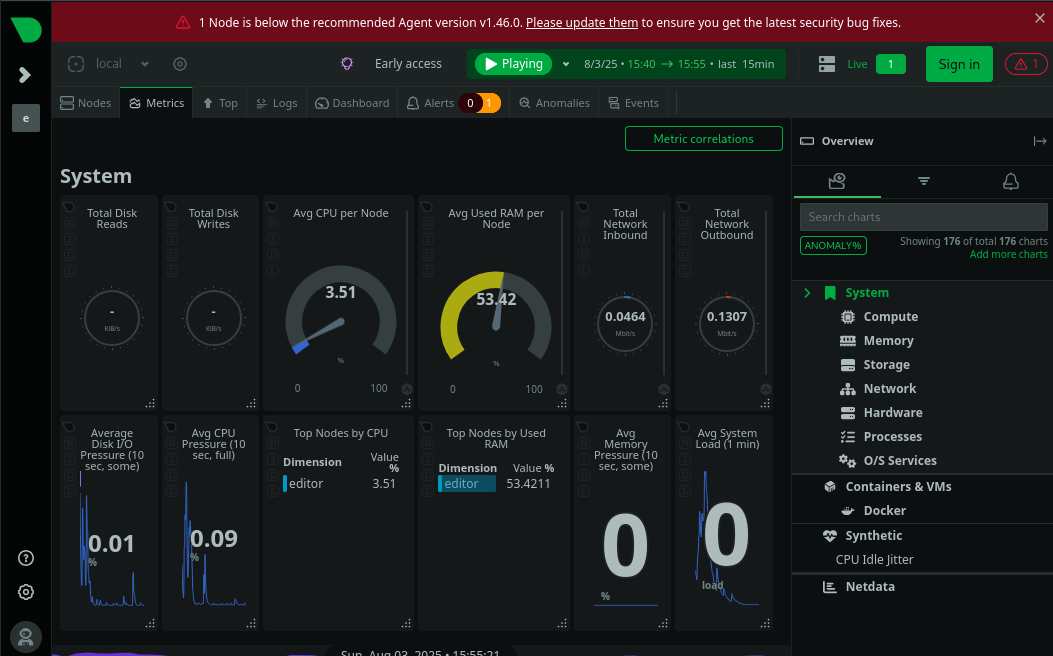Open the dropdown arrow beside Playing
Image resolution: width=1053 pixels, height=656 pixels.
tap(566, 64)
